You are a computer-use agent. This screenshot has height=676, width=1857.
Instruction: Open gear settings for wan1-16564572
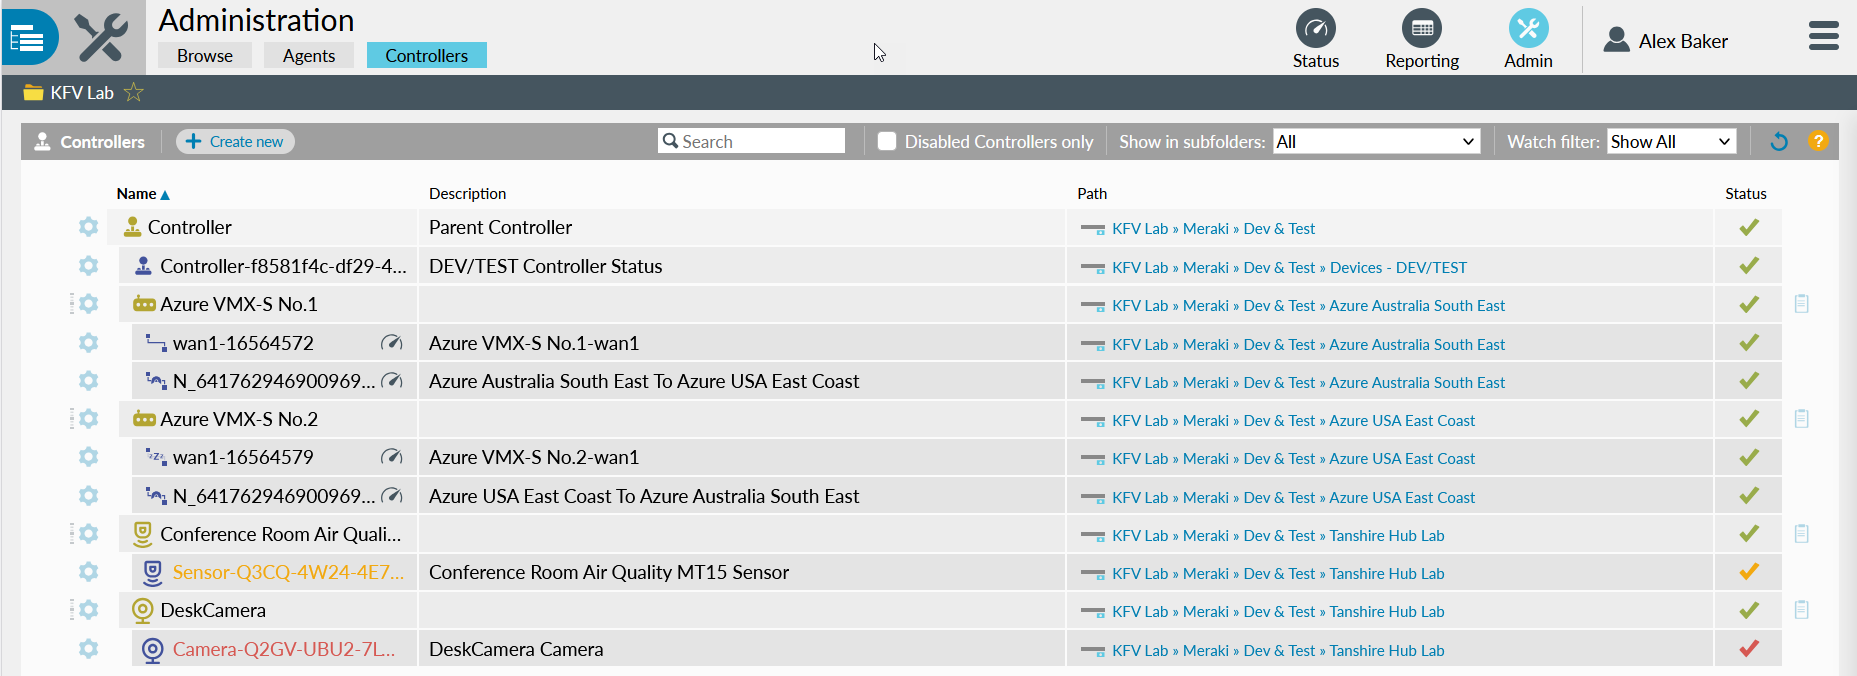tap(88, 343)
